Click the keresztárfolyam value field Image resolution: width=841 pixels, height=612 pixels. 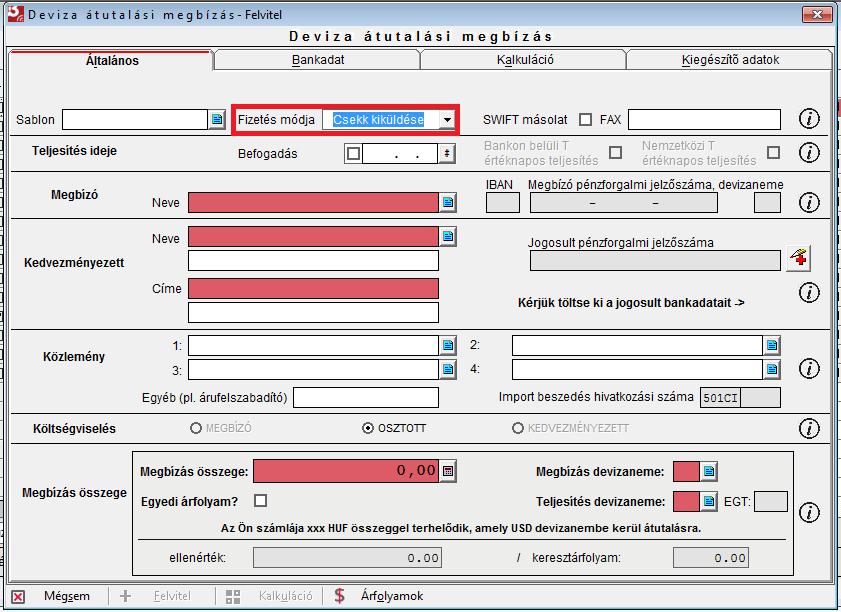711,558
